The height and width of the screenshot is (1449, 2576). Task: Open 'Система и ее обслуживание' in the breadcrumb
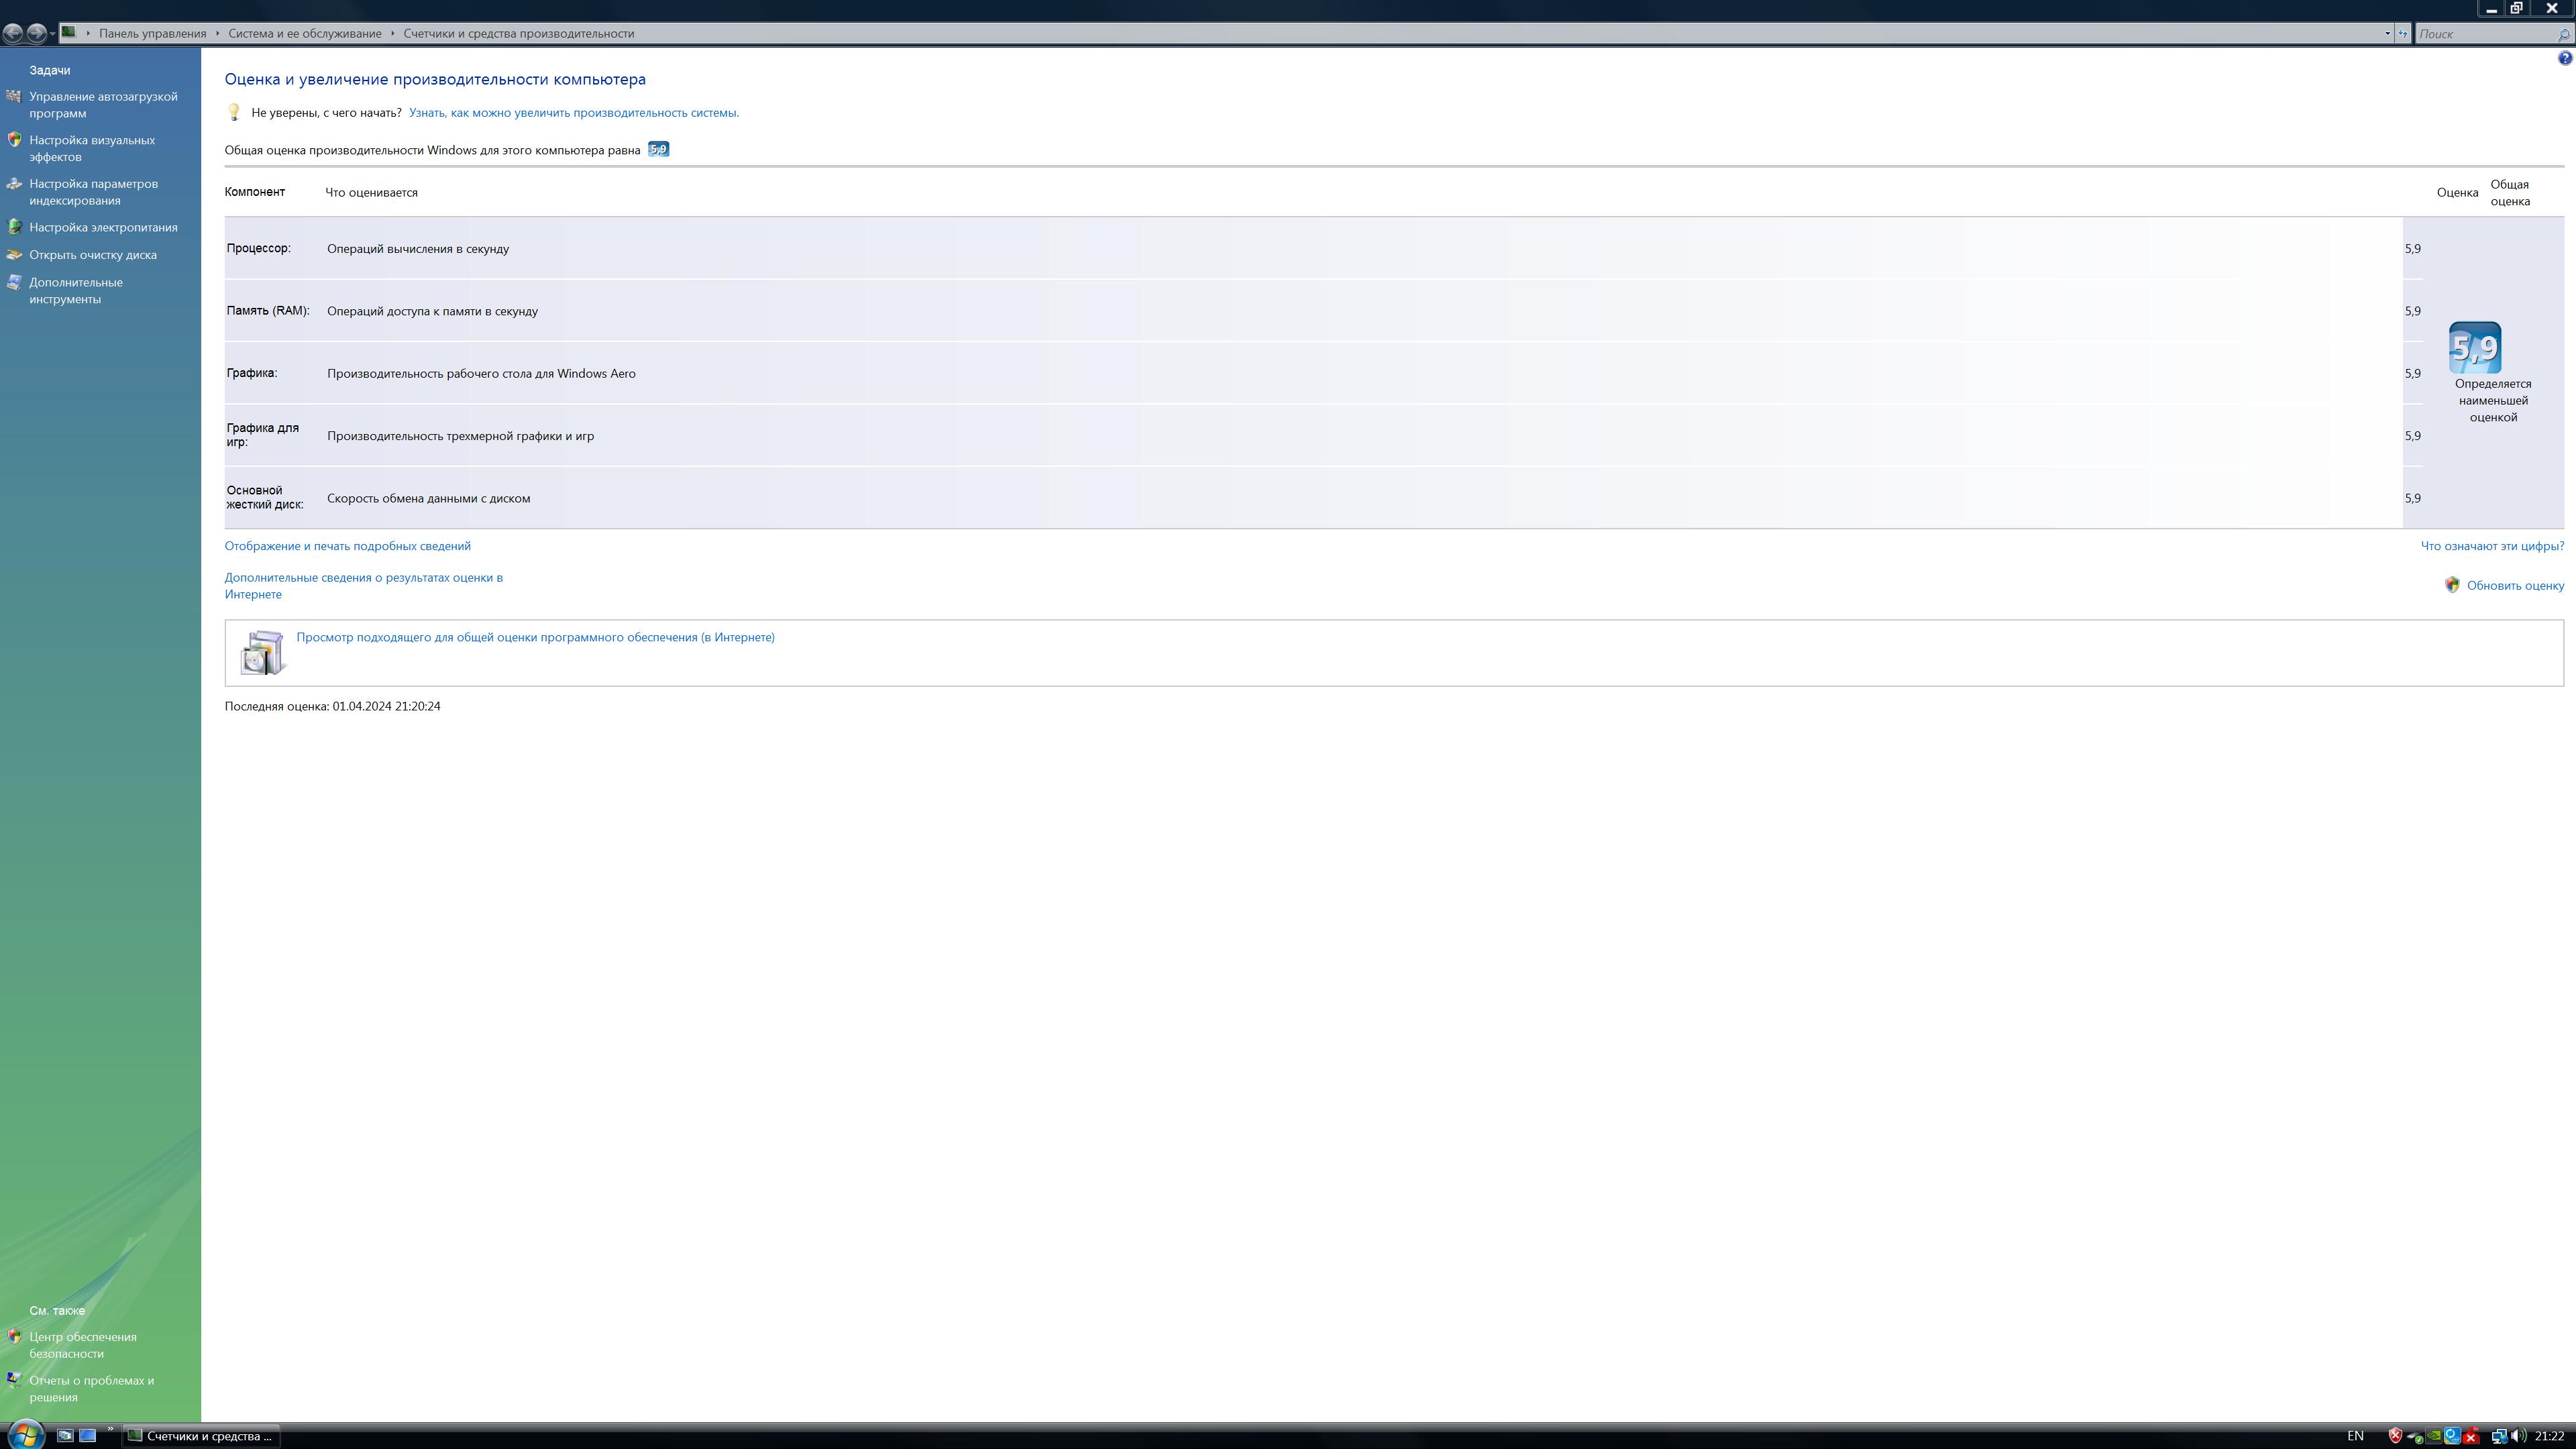(304, 33)
